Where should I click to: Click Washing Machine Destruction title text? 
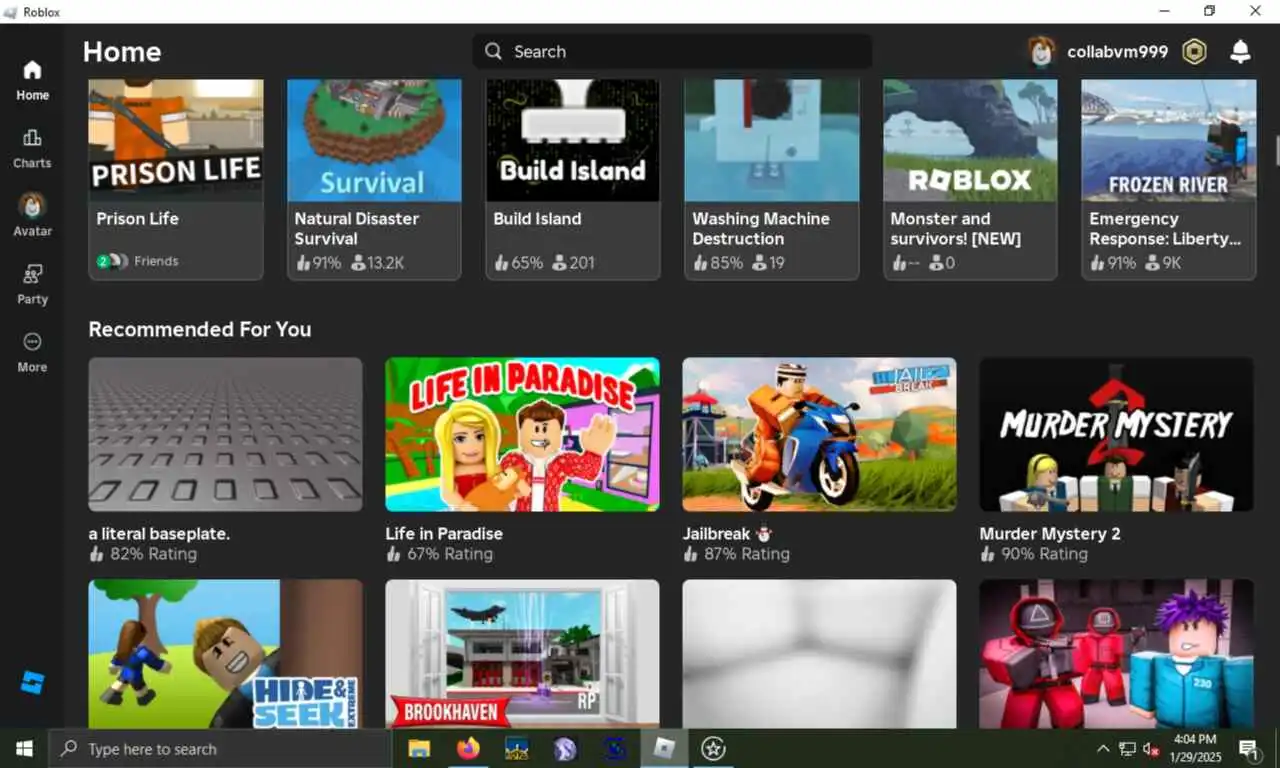point(761,228)
